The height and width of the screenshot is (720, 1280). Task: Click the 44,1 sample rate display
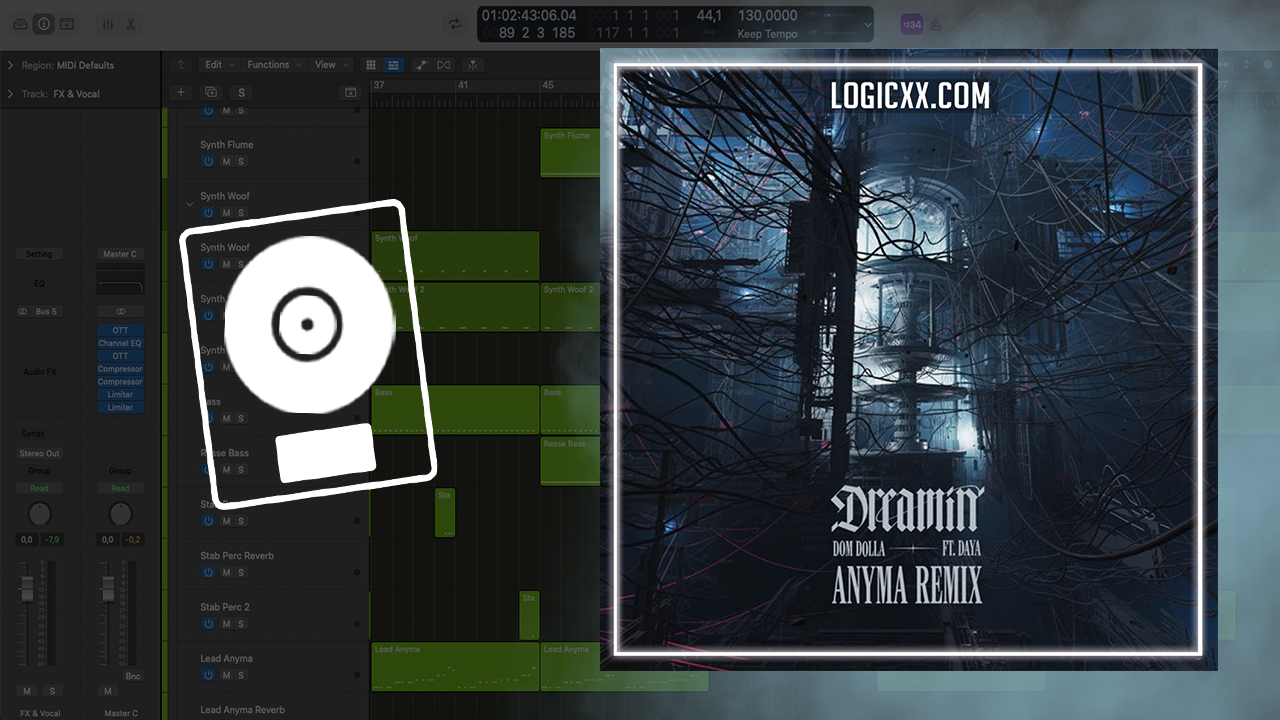point(709,16)
